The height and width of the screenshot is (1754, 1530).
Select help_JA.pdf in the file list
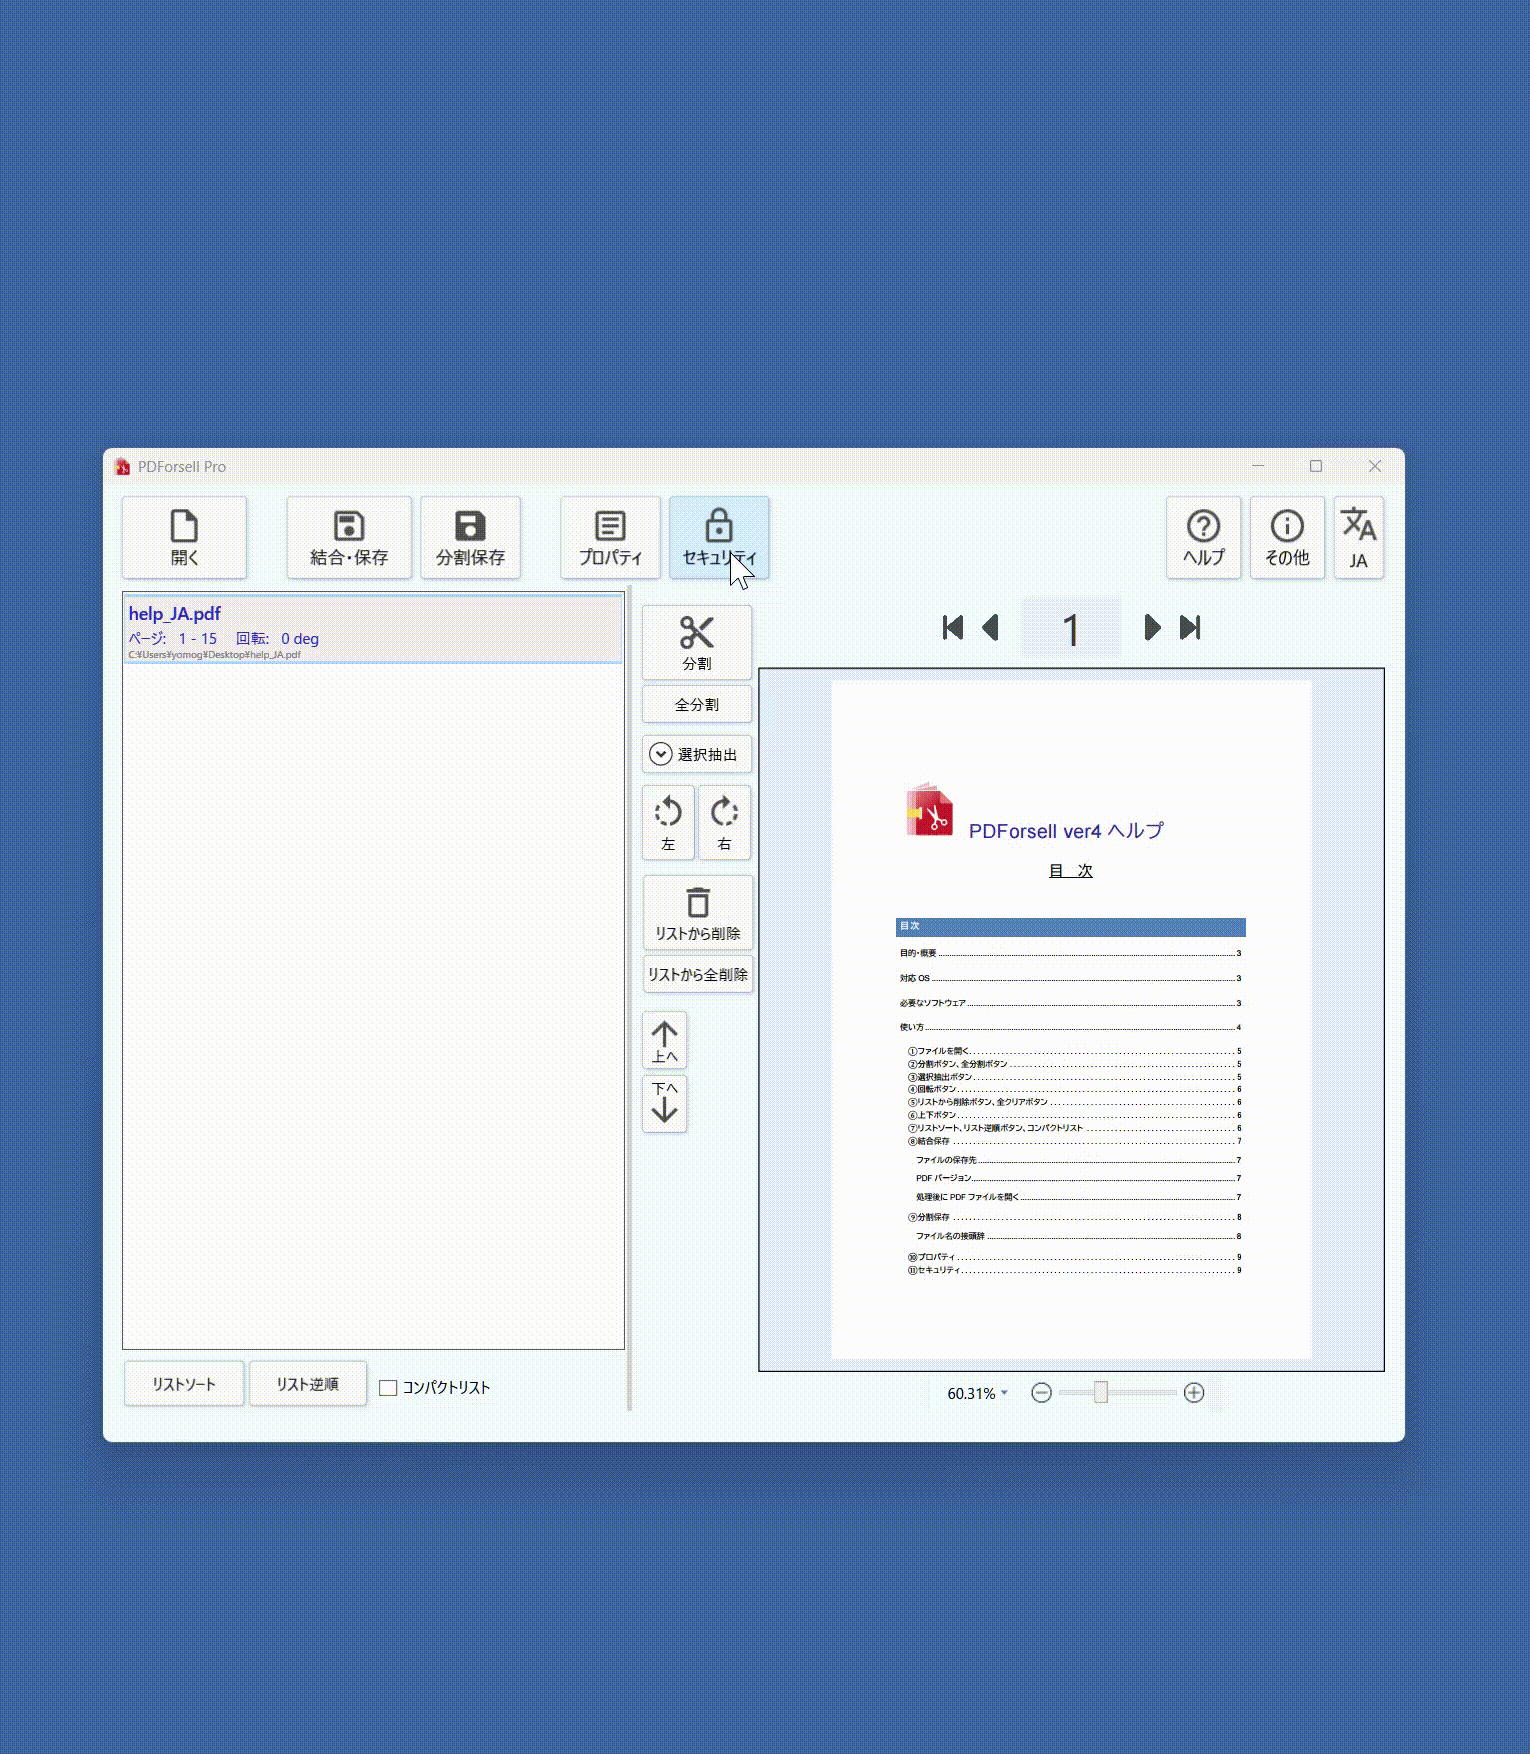[x=372, y=629]
